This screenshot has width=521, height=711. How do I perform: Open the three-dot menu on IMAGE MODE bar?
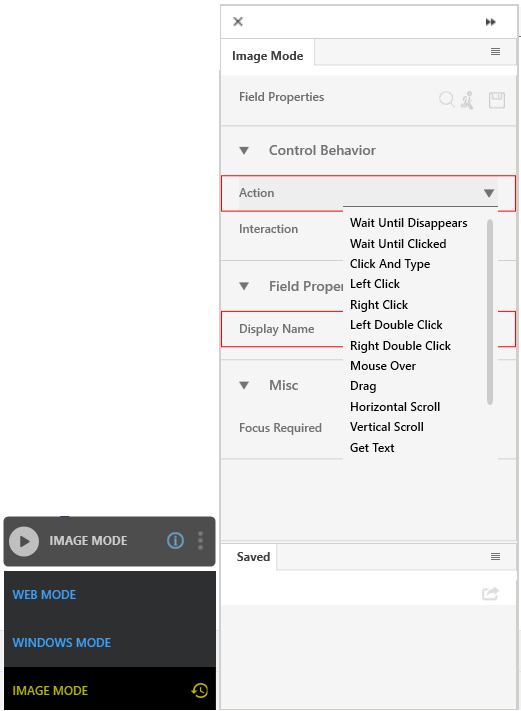(200, 541)
